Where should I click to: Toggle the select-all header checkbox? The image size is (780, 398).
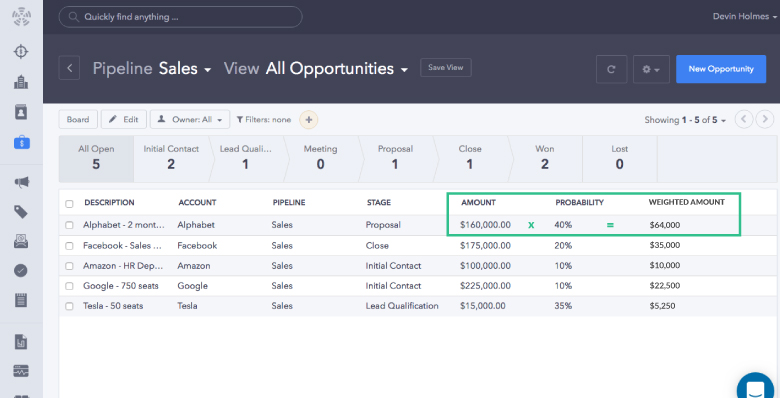click(x=69, y=203)
